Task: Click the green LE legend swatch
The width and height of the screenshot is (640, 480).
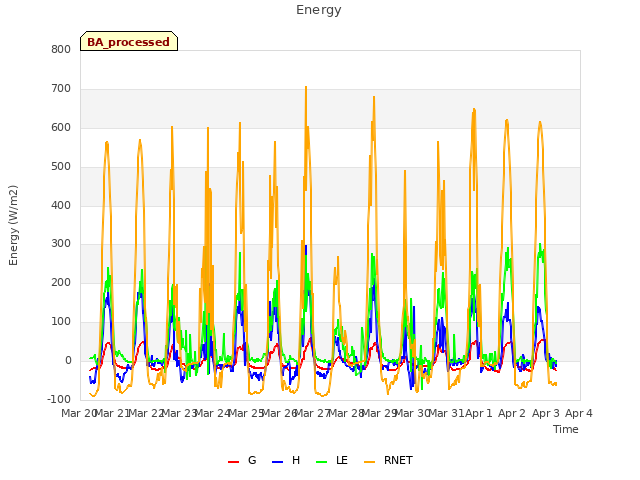Action: 322,462
